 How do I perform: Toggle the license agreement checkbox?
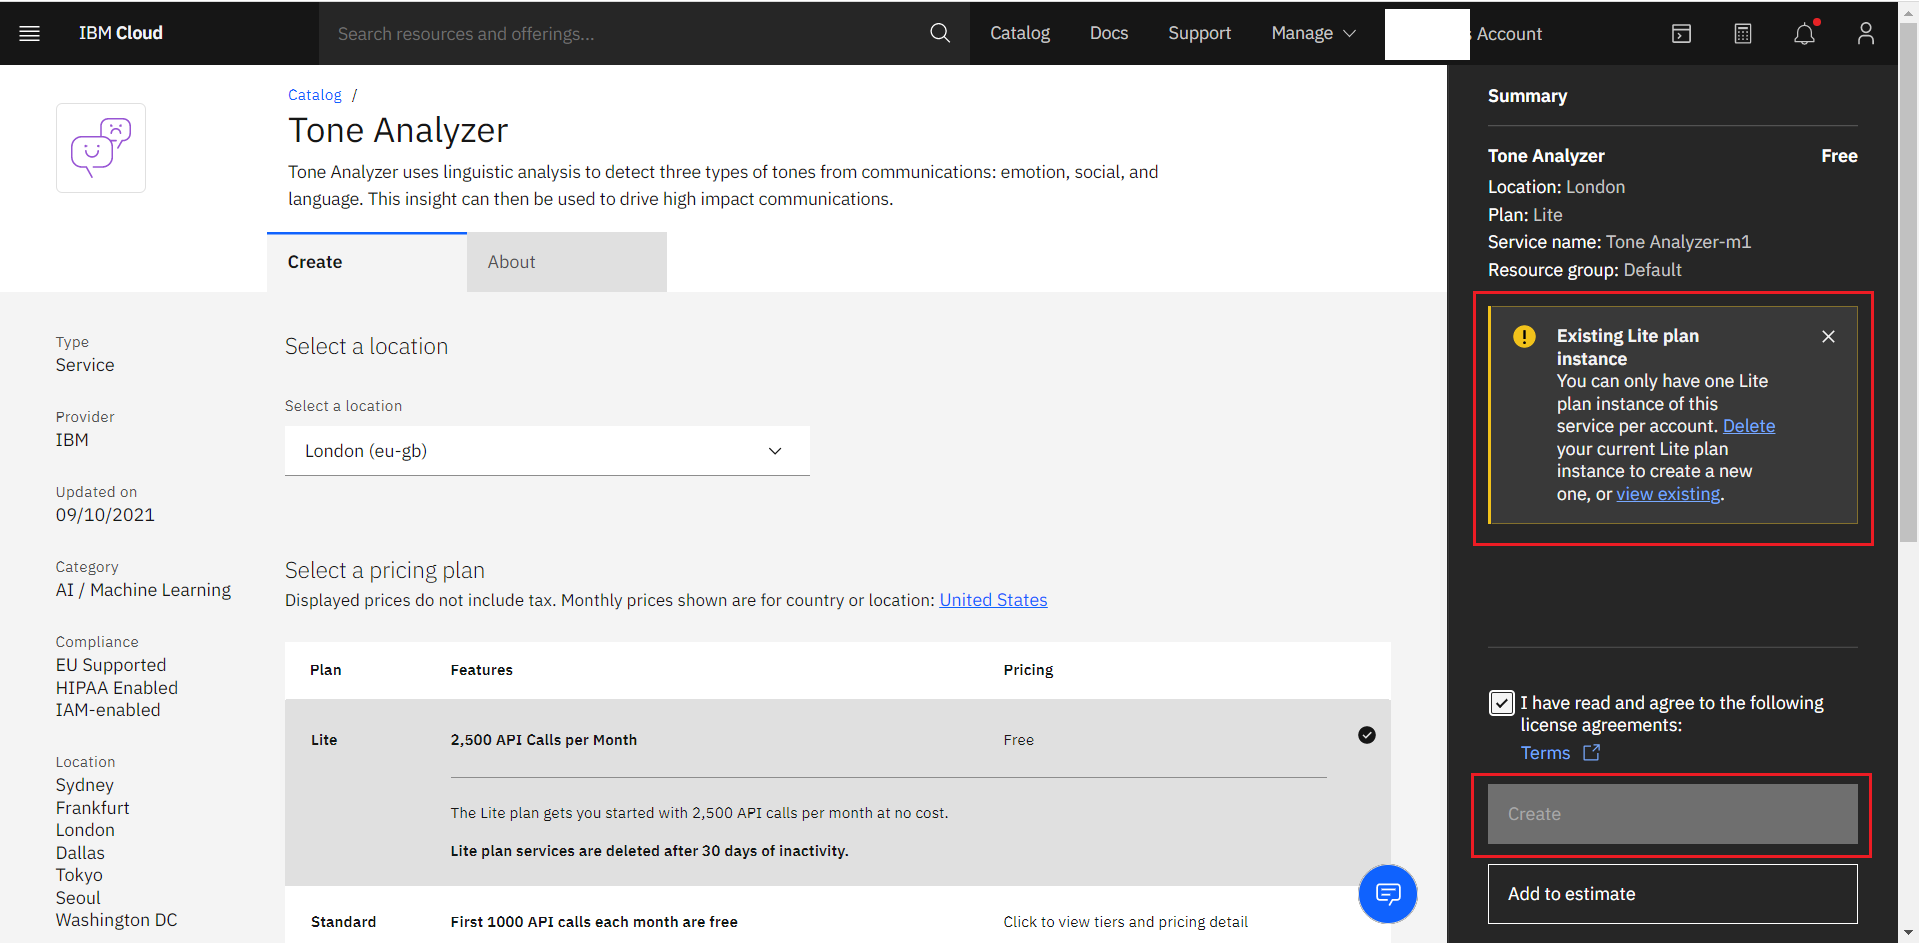pyautogui.click(x=1501, y=703)
